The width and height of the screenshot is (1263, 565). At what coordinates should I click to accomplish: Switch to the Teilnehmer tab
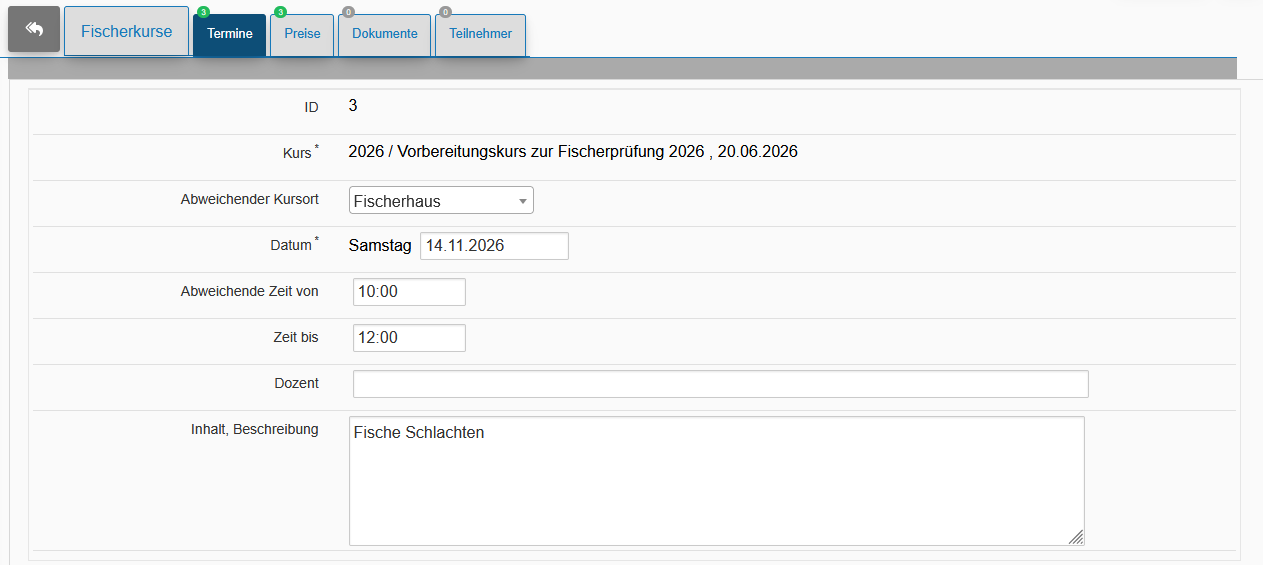point(481,34)
